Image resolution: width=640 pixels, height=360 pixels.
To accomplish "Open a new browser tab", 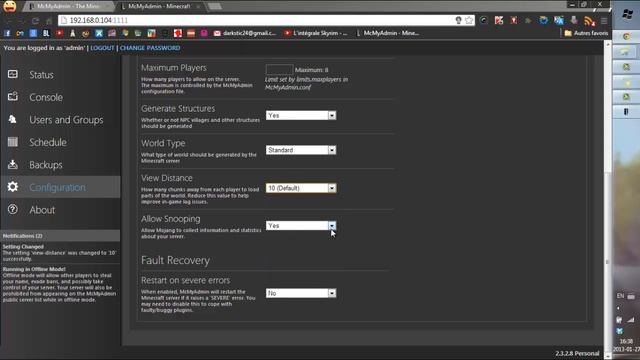I will click(214, 6).
